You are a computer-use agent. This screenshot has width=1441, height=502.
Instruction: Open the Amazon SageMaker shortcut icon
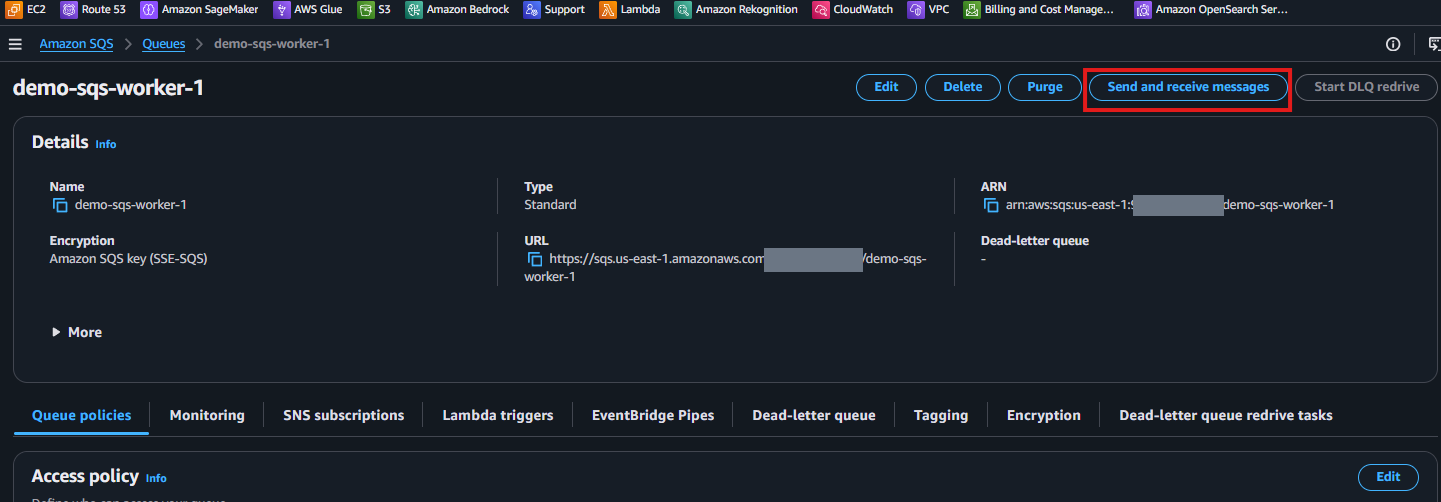[x=148, y=10]
